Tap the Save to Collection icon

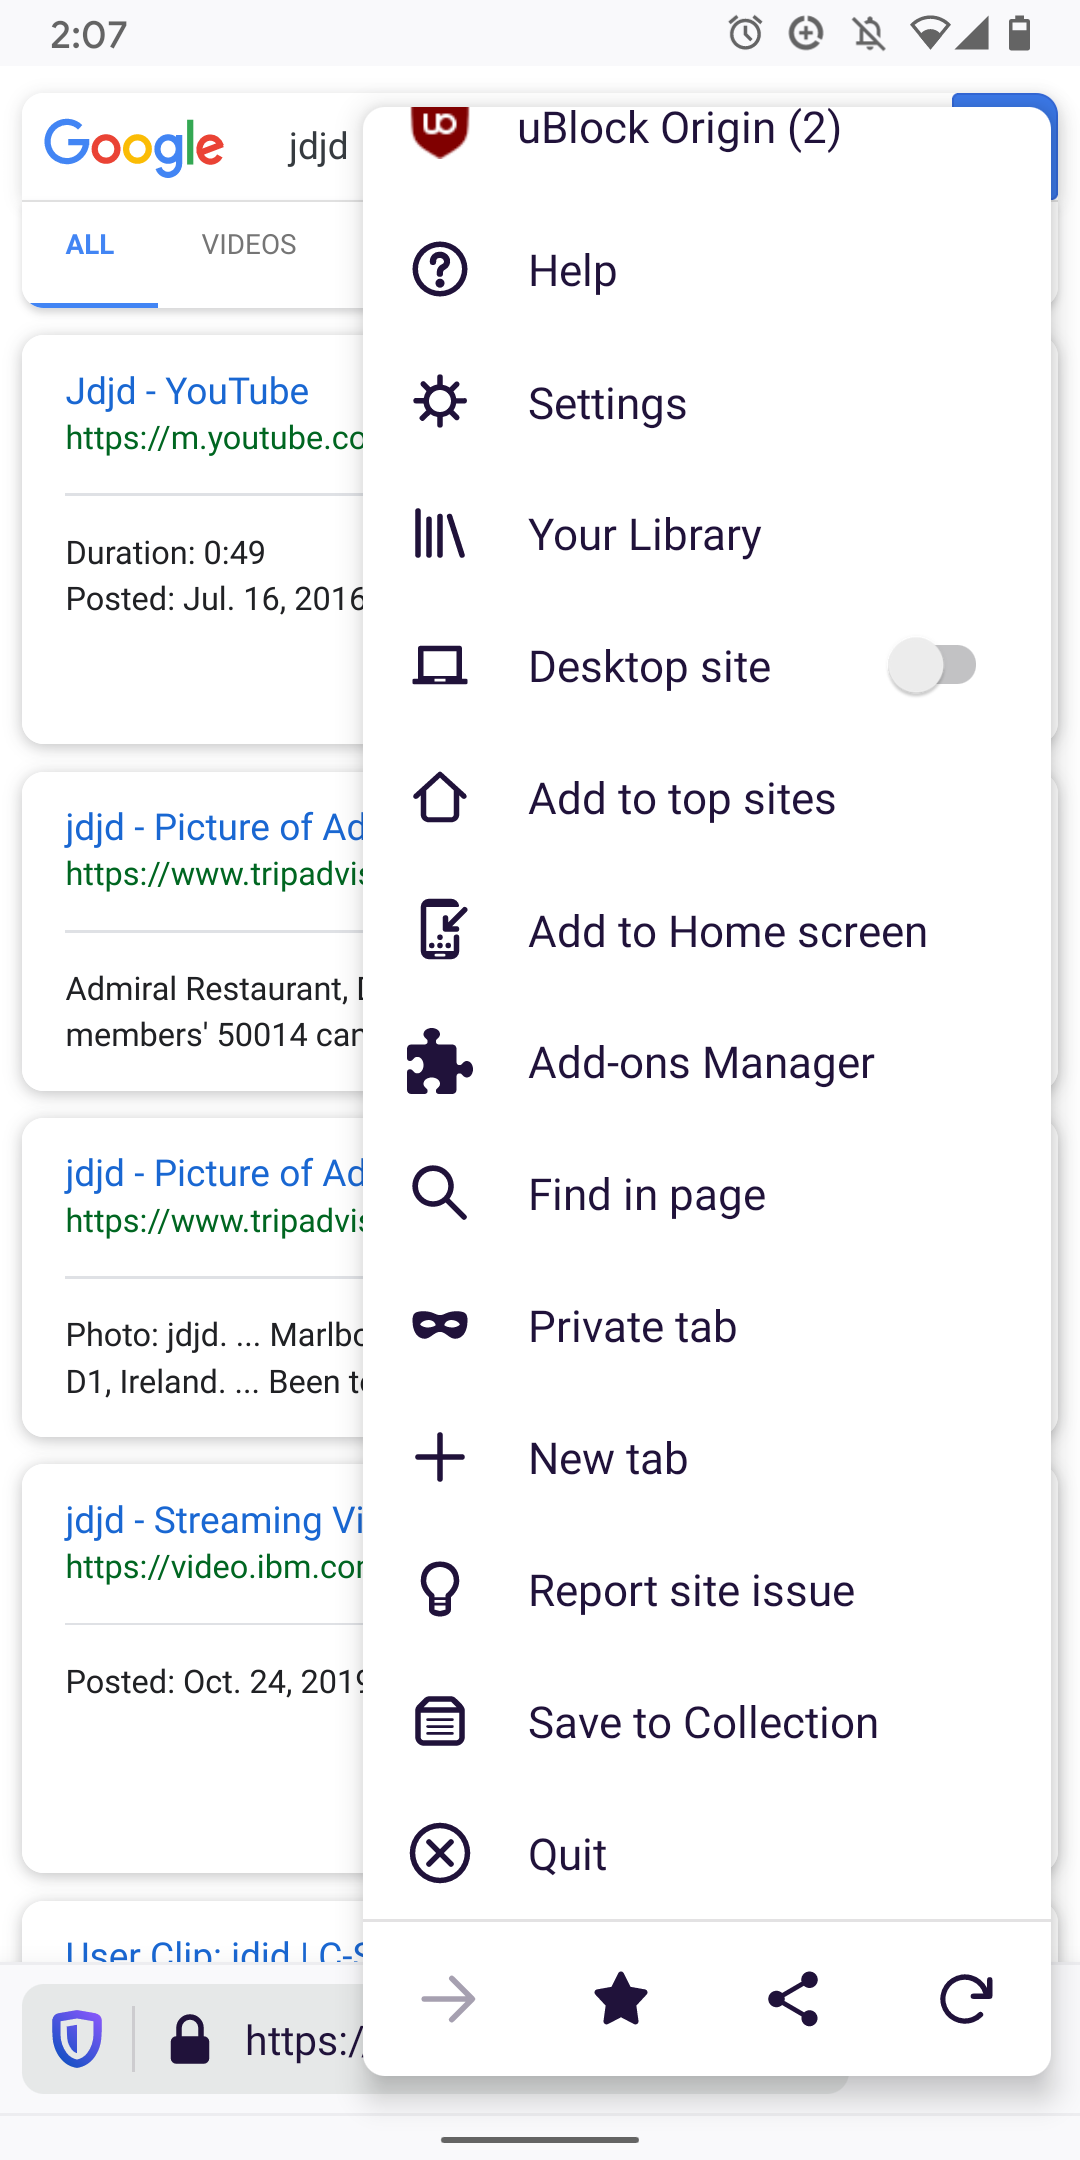click(440, 1721)
